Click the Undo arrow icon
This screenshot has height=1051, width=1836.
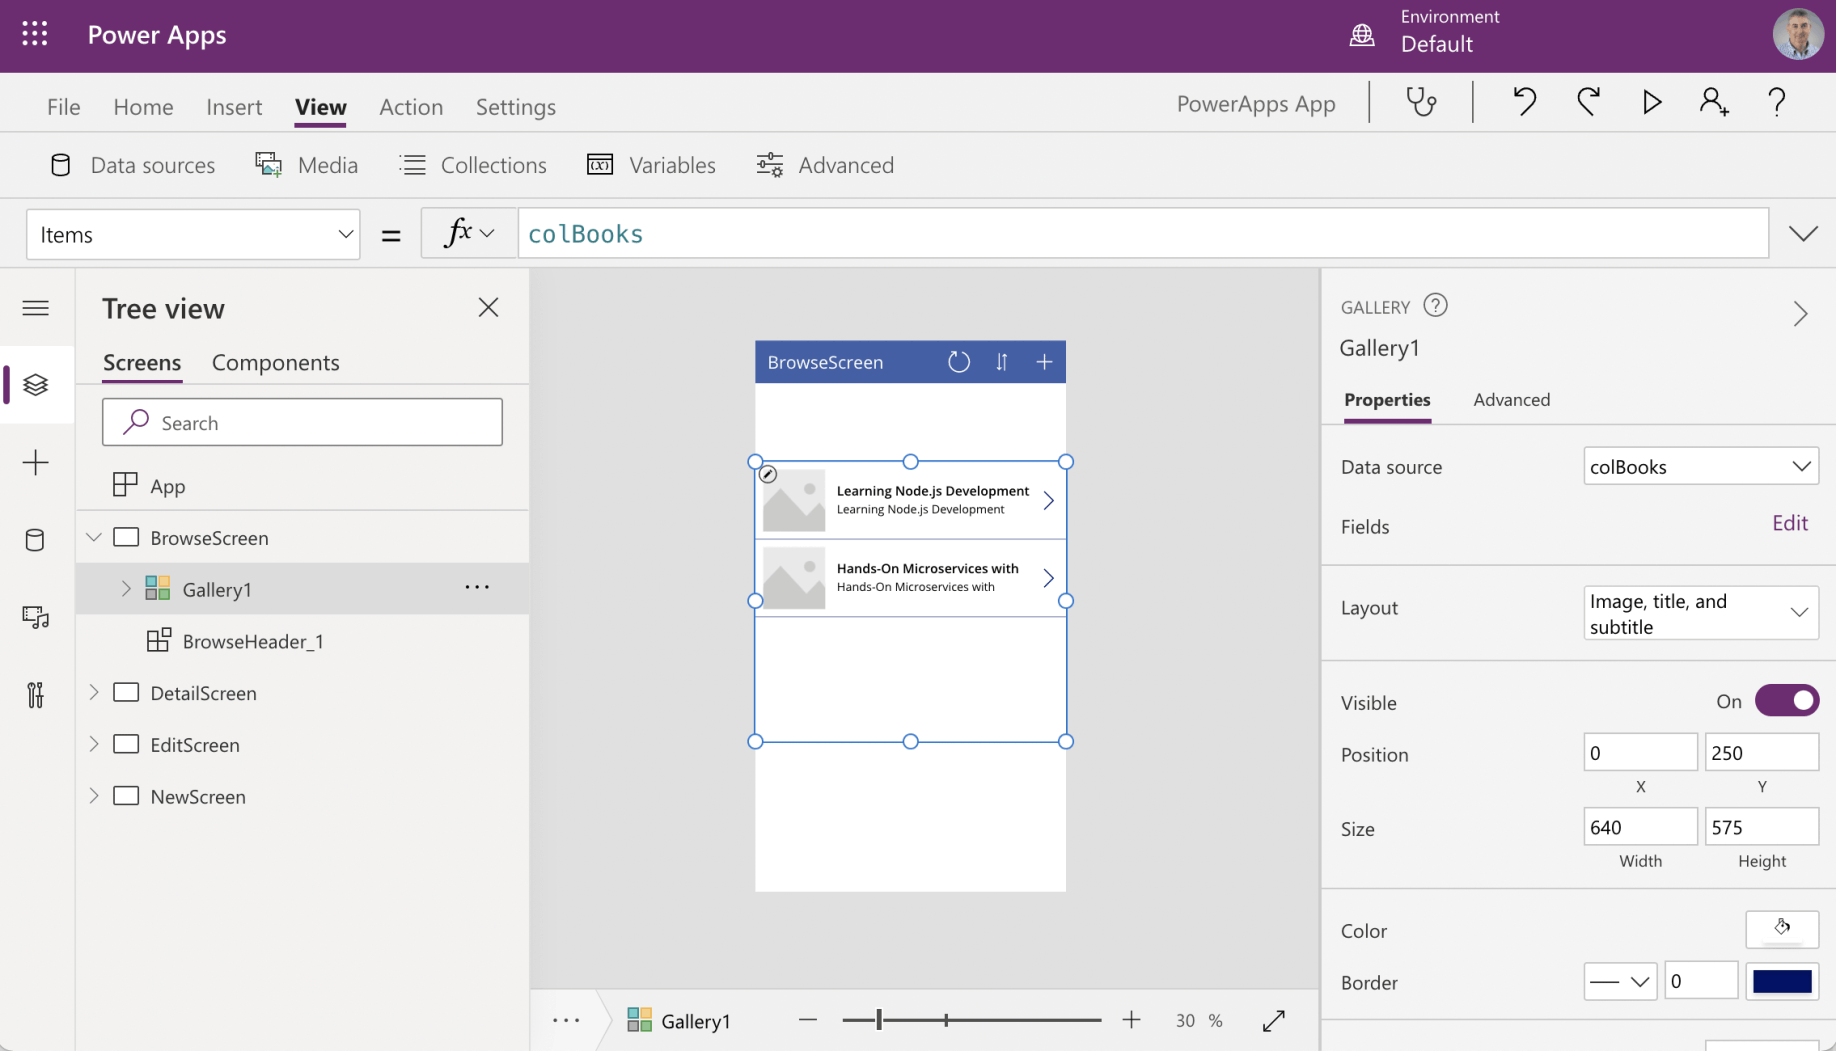click(x=1524, y=102)
